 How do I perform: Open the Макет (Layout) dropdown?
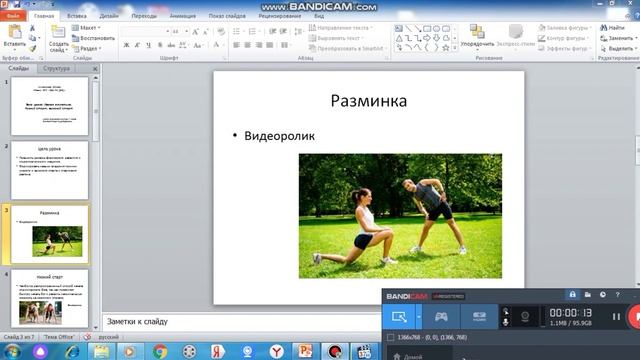click(x=86, y=28)
